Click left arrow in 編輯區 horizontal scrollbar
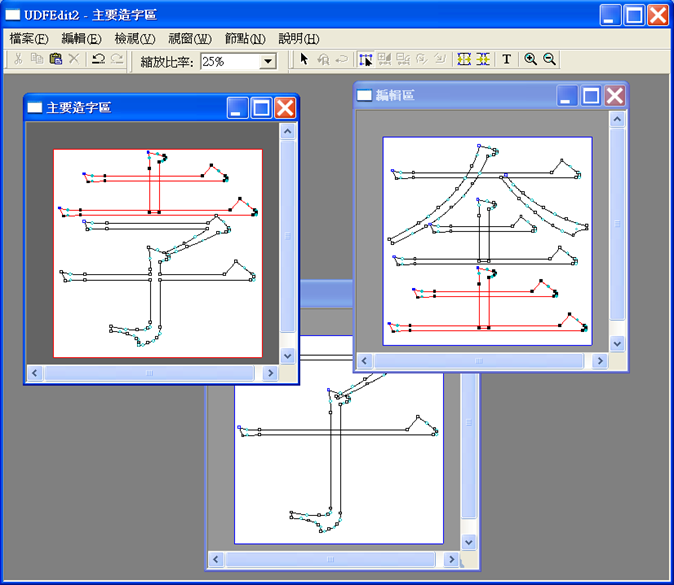 point(365,361)
